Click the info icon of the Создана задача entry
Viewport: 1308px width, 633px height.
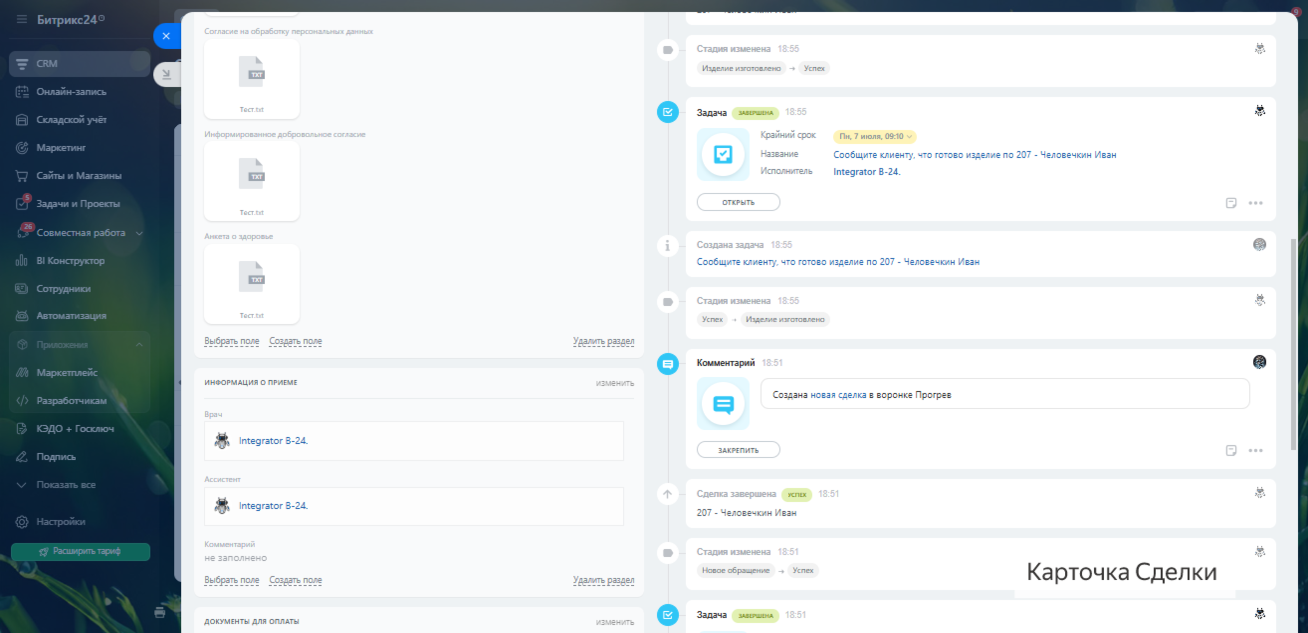[668, 245]
